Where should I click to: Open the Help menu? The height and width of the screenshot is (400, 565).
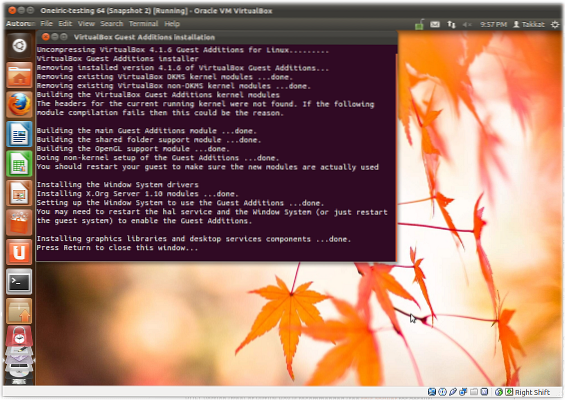(x=172, y=24)
